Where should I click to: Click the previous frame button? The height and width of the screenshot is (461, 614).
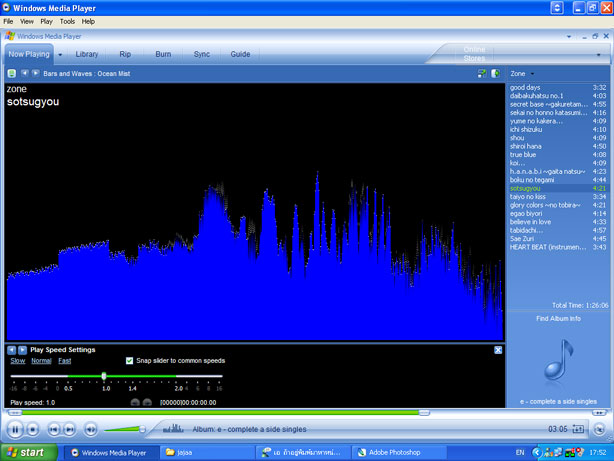click(135, 402)
